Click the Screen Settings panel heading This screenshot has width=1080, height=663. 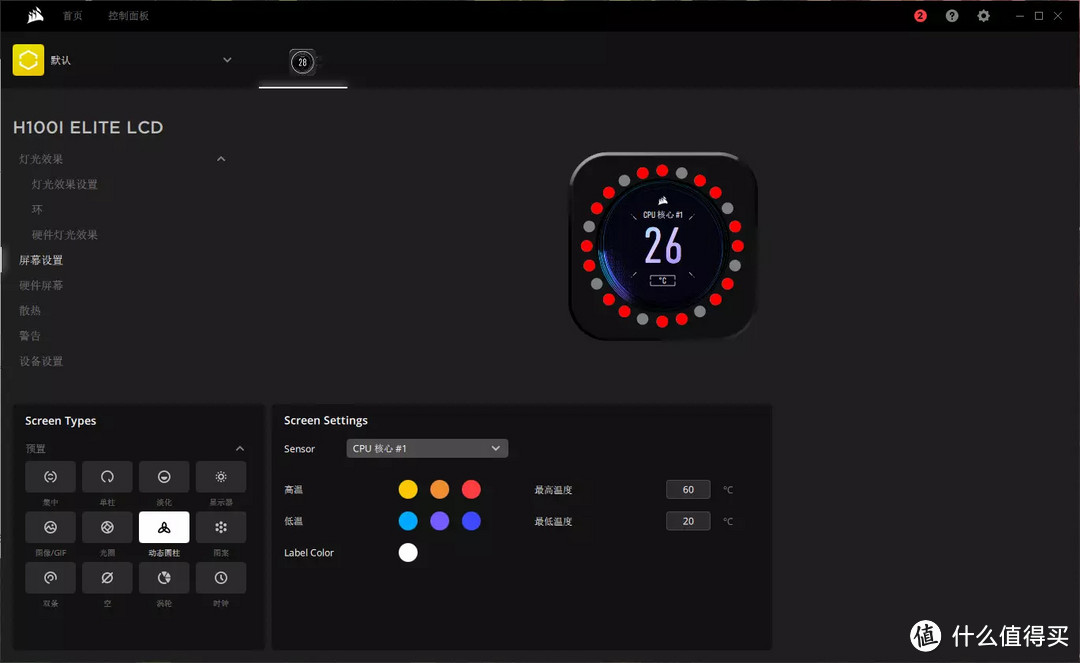point(326,420)
